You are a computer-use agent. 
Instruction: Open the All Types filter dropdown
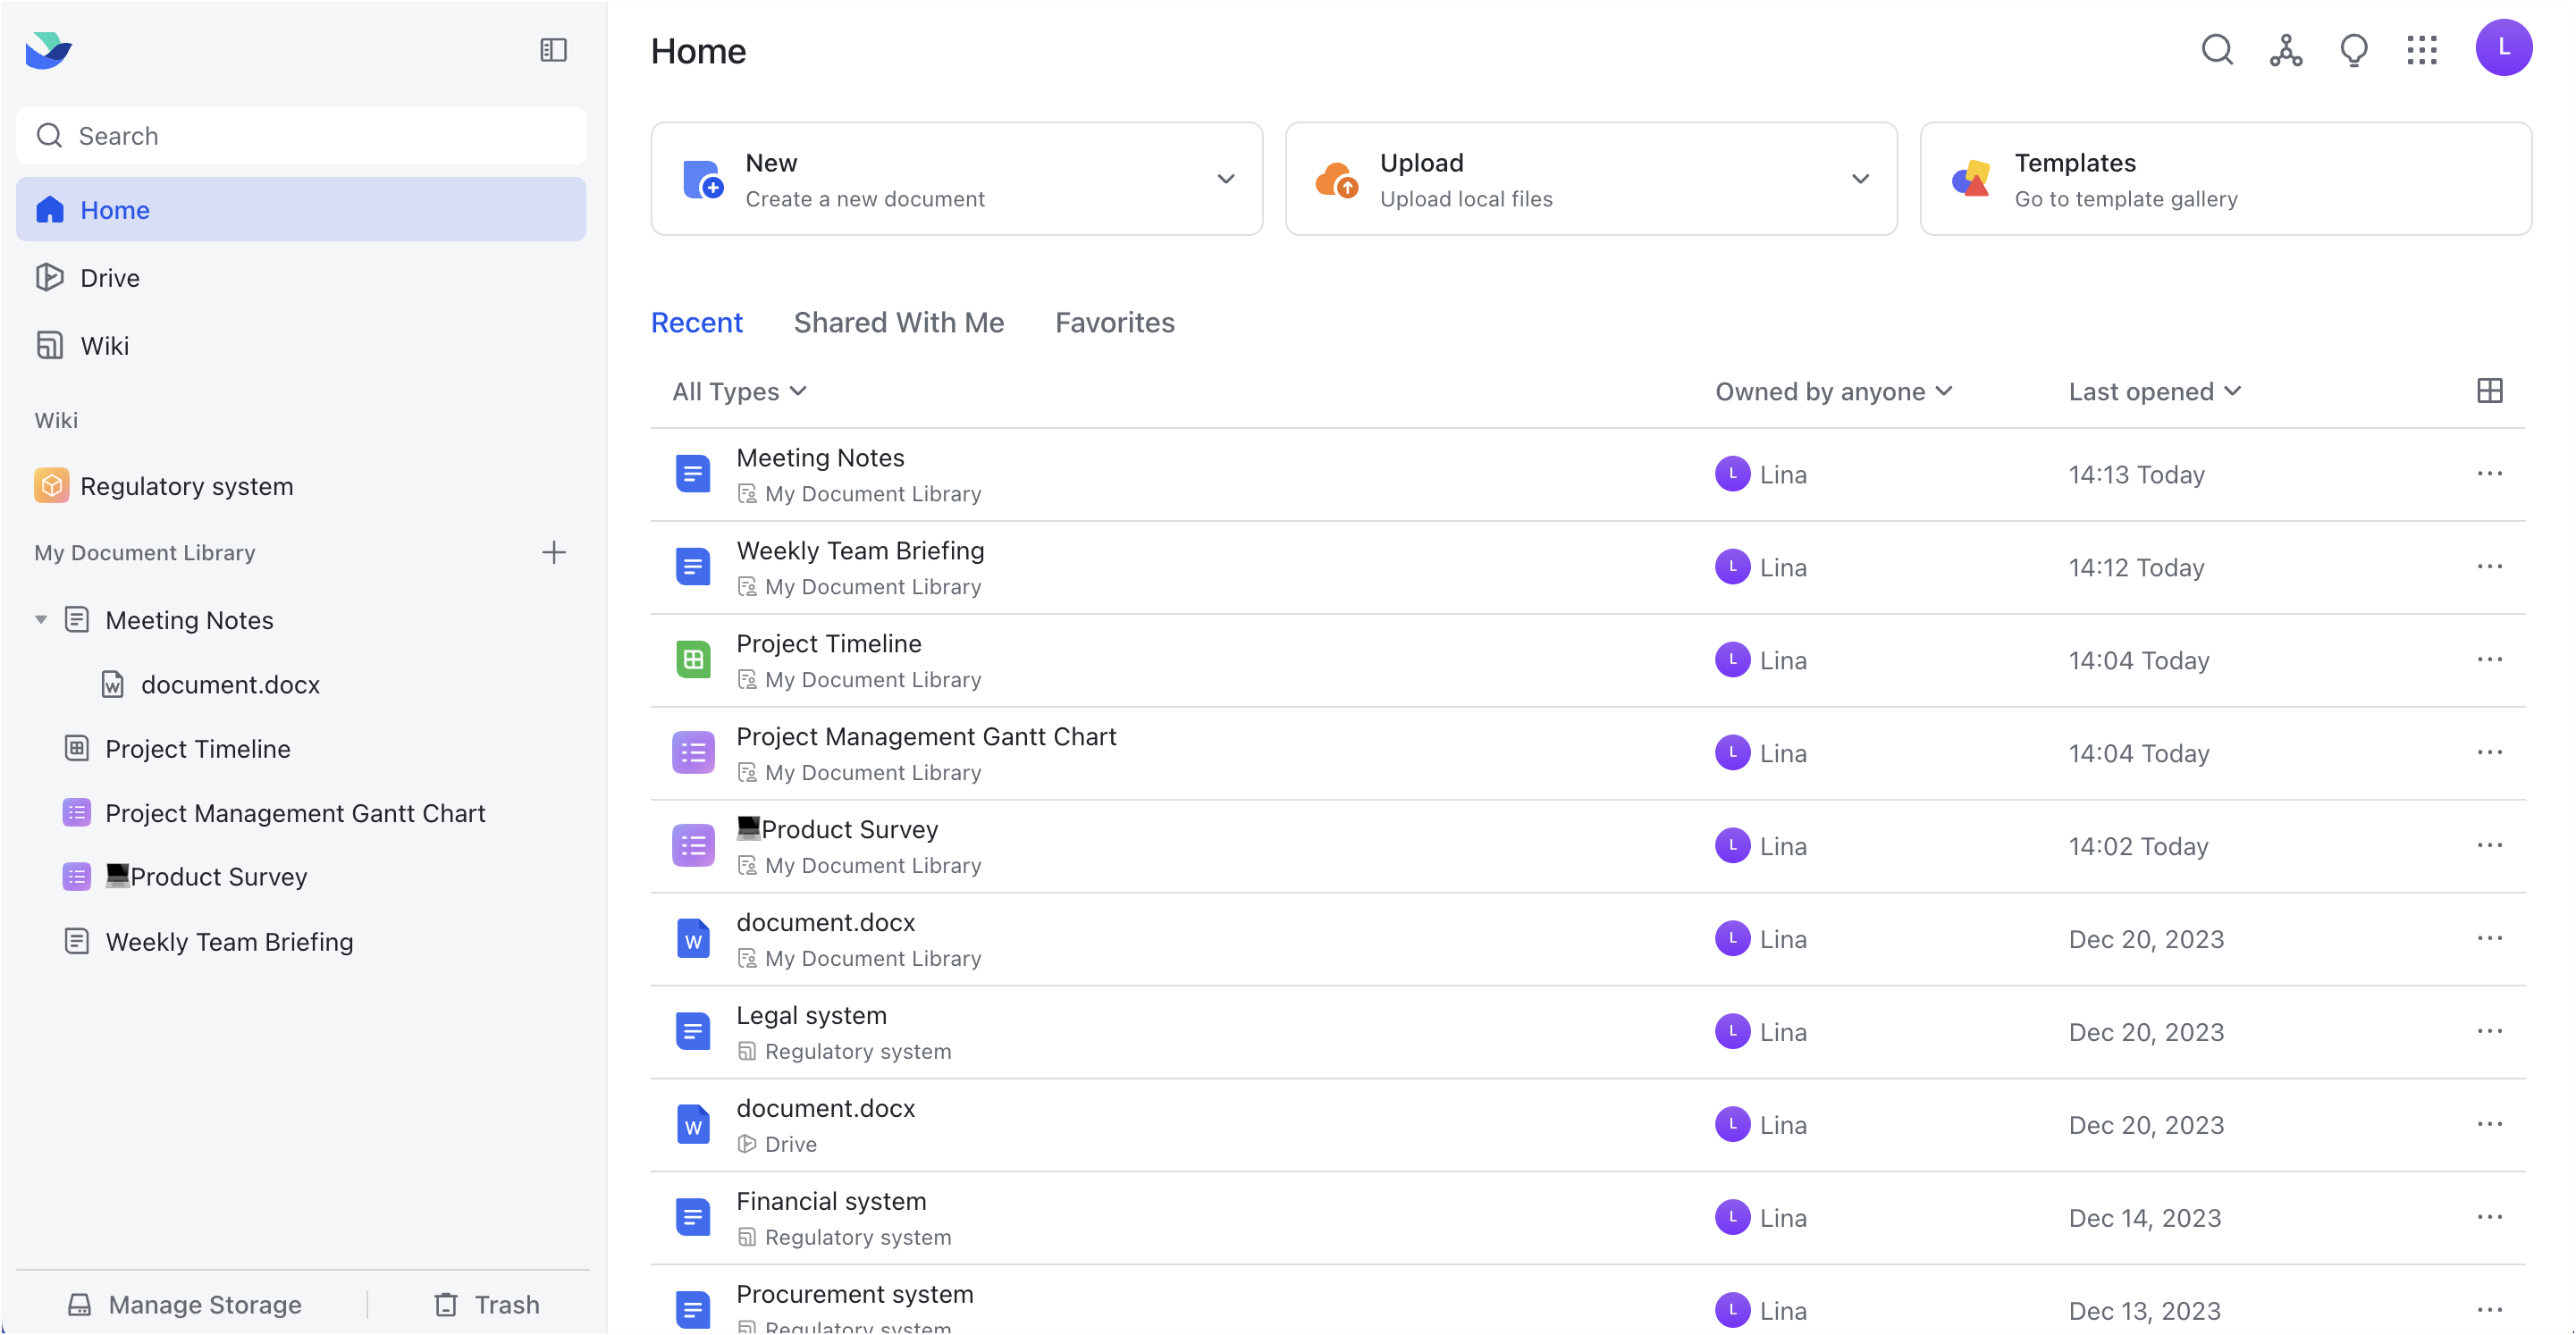click(739, 391)
